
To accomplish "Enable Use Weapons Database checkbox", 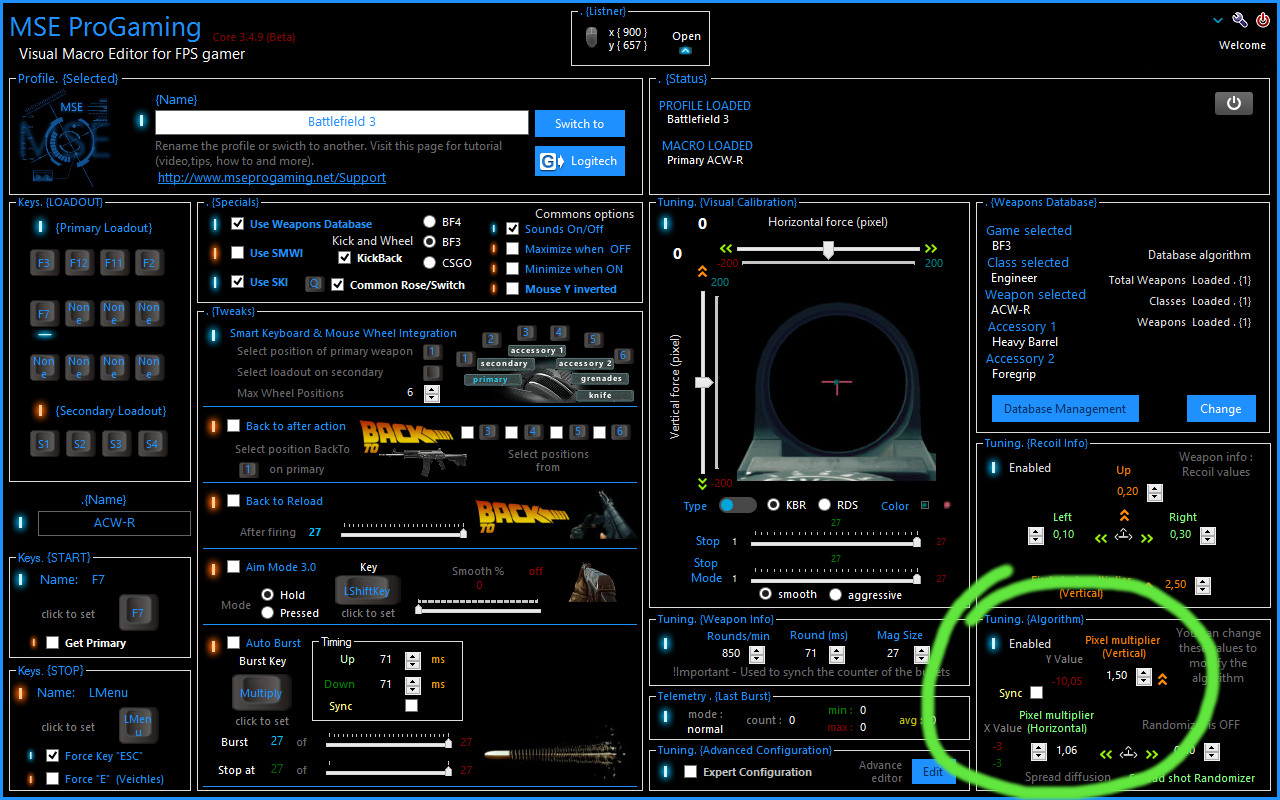I will [238, 224].
